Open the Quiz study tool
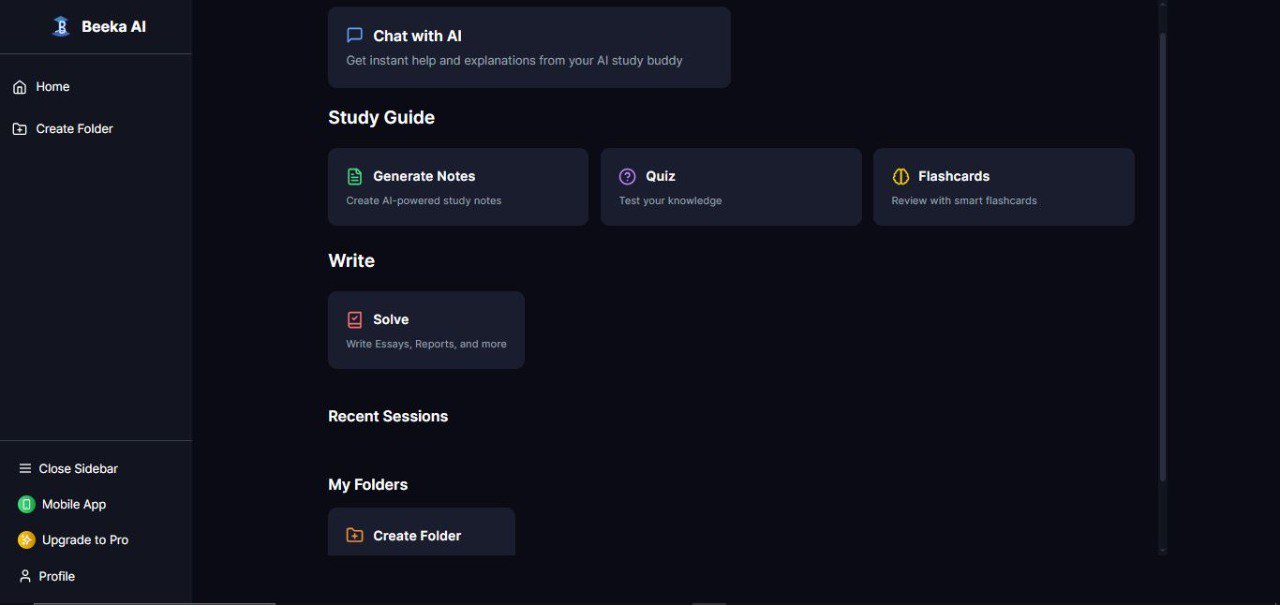Viewport: 1280px width, 605px height. [x=731, y=186]
